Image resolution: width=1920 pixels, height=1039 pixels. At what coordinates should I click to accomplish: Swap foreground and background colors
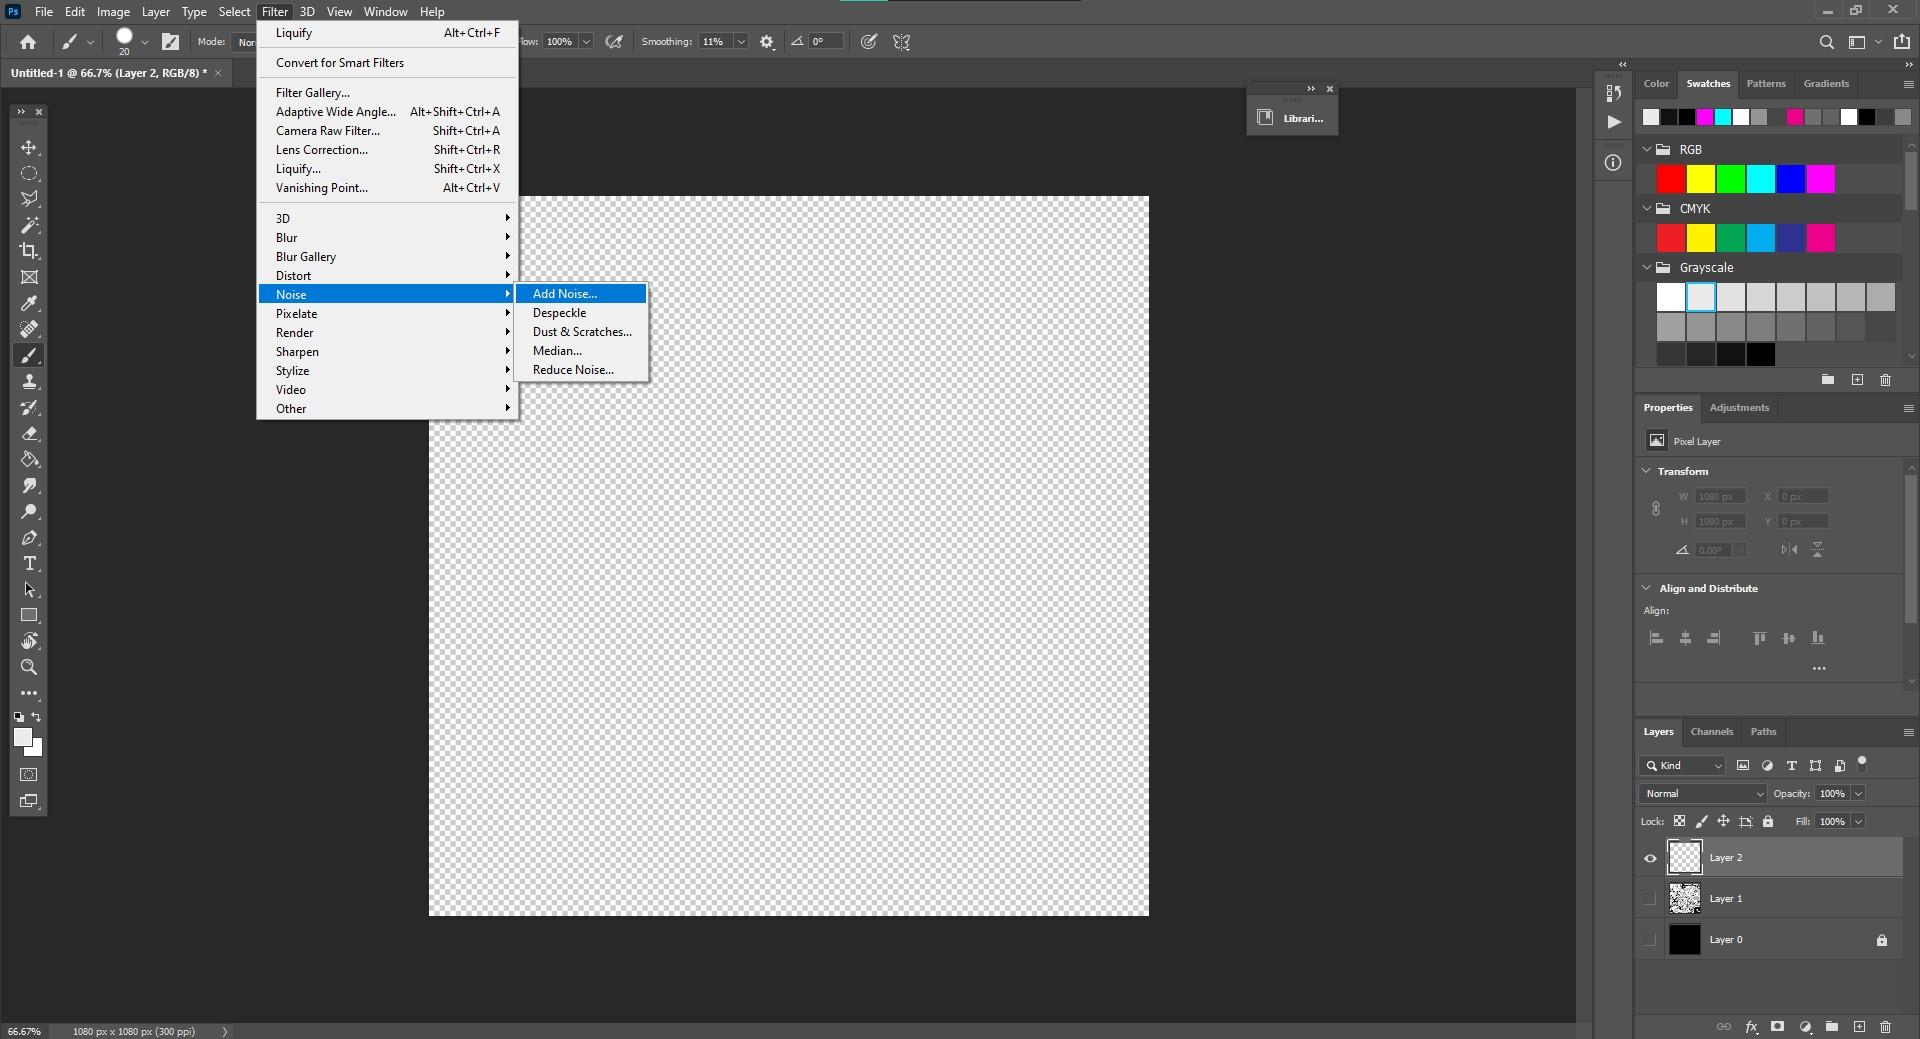coord(36,717)
